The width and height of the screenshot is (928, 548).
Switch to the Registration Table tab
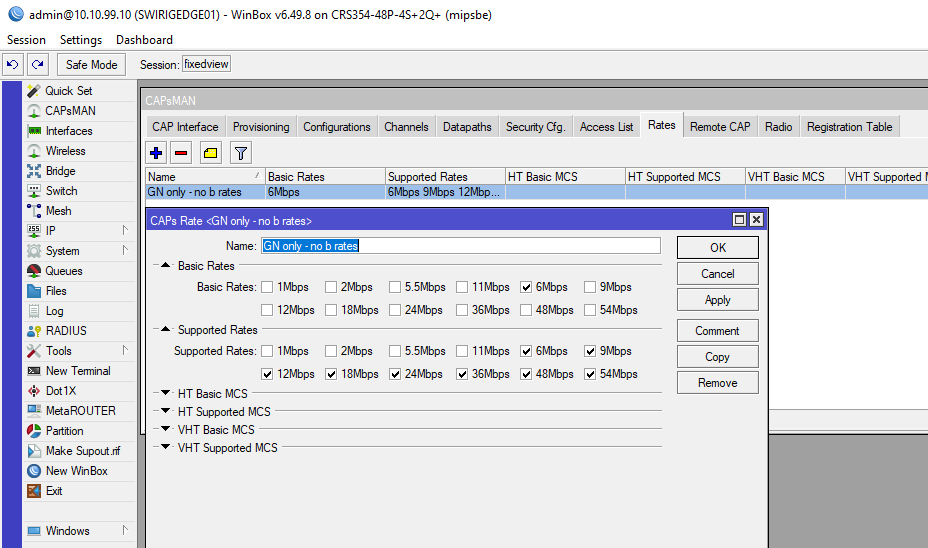(x=849, y=127)
